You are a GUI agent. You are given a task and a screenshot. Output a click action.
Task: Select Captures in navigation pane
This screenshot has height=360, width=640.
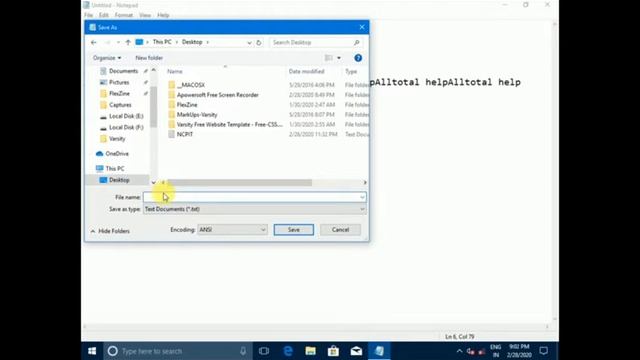pos(120,105)
